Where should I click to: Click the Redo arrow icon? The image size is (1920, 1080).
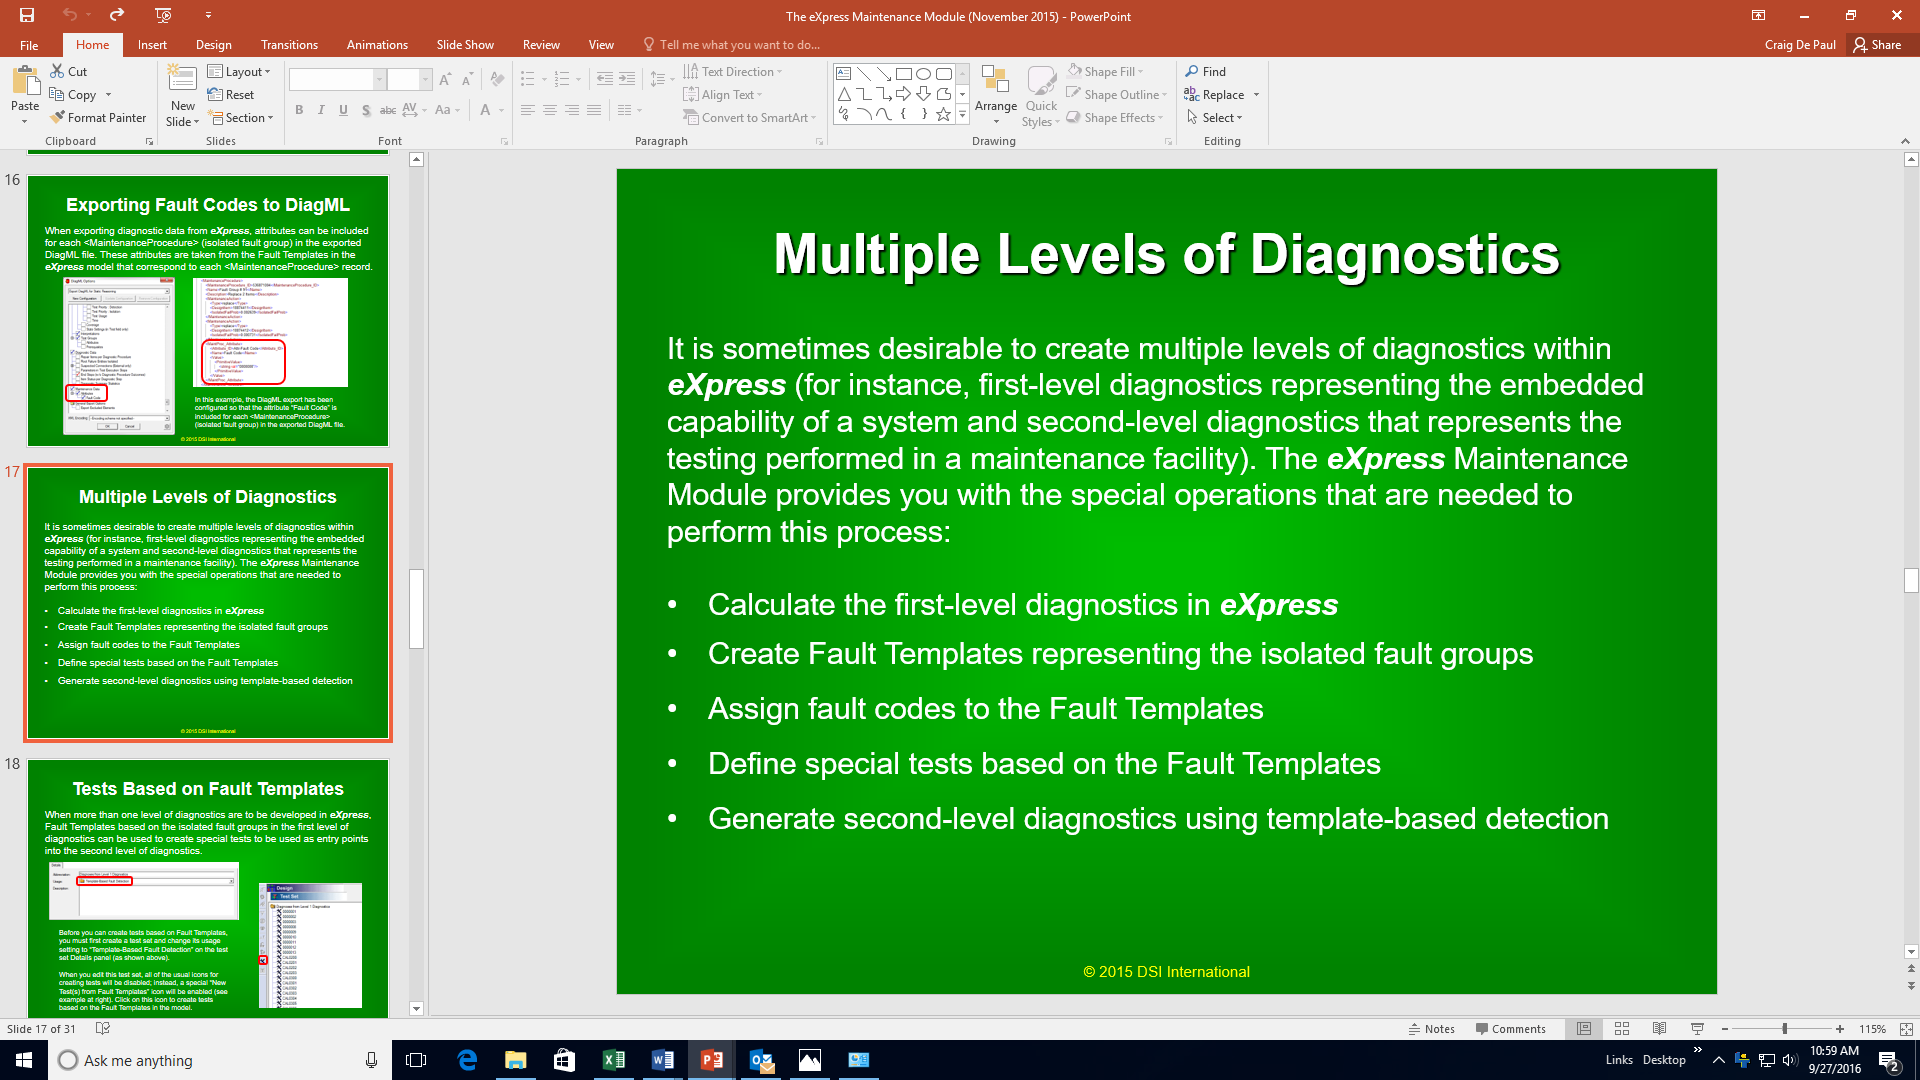pos(117,15)
